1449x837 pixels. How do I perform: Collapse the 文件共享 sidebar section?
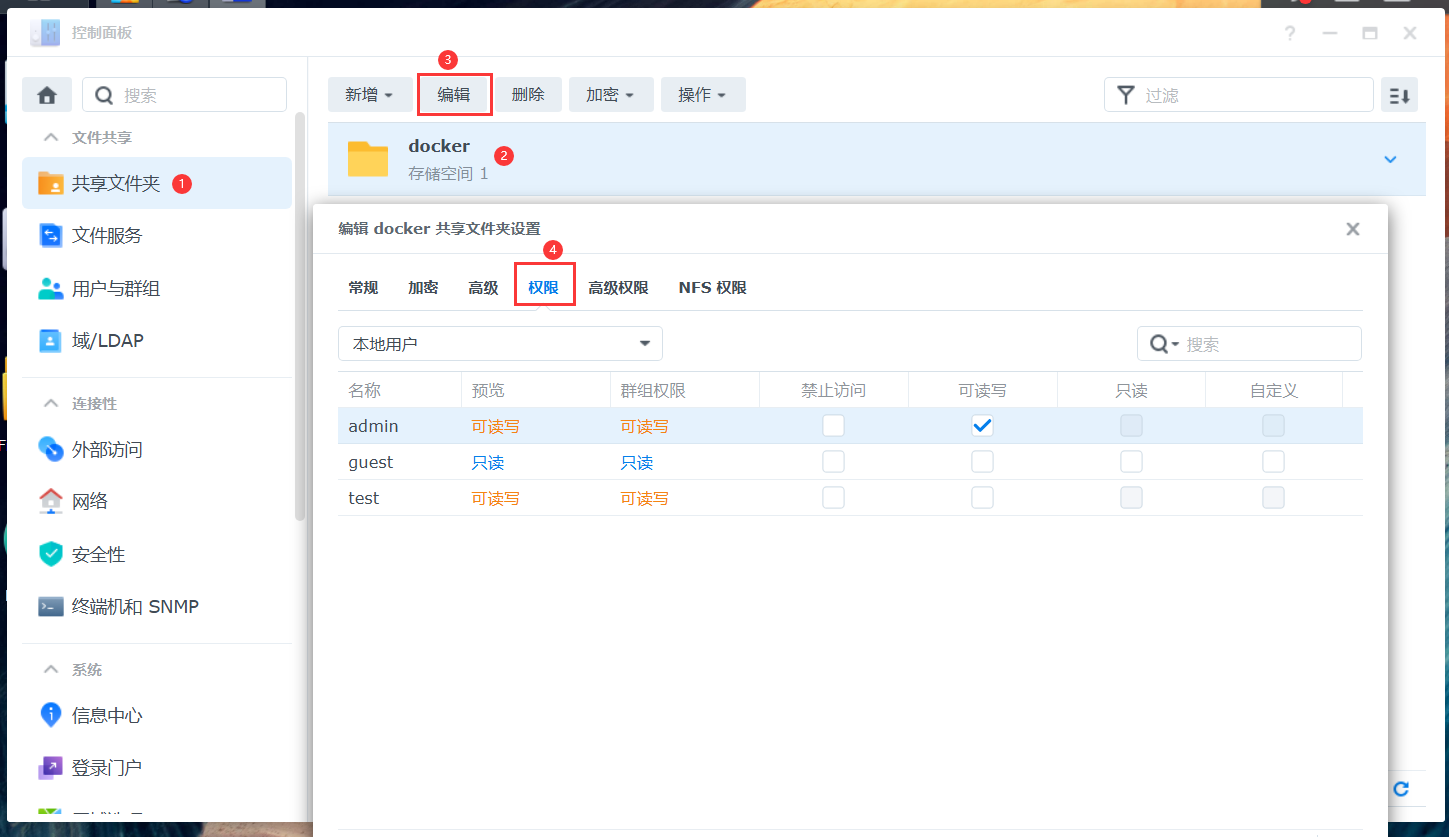click(51, 137)
